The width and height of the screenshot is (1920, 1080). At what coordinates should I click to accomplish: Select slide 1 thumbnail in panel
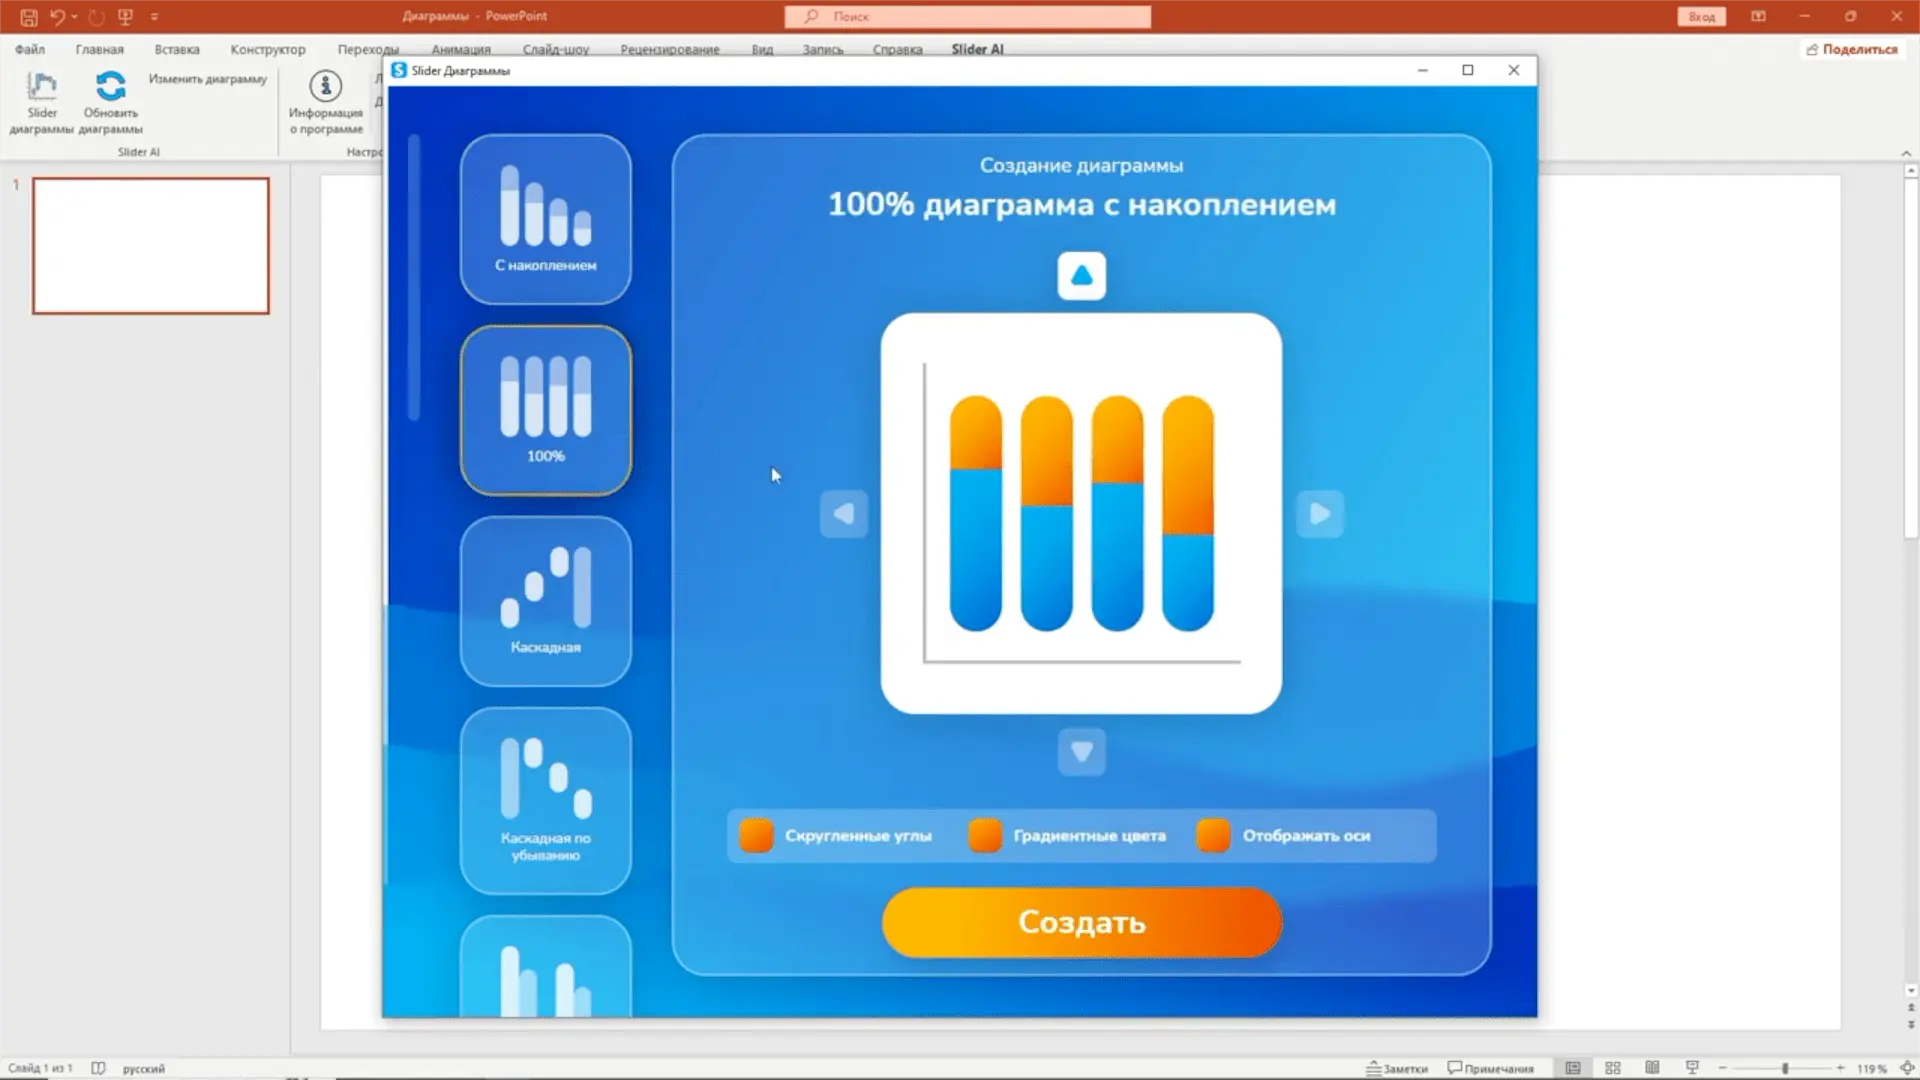(151, 246)
